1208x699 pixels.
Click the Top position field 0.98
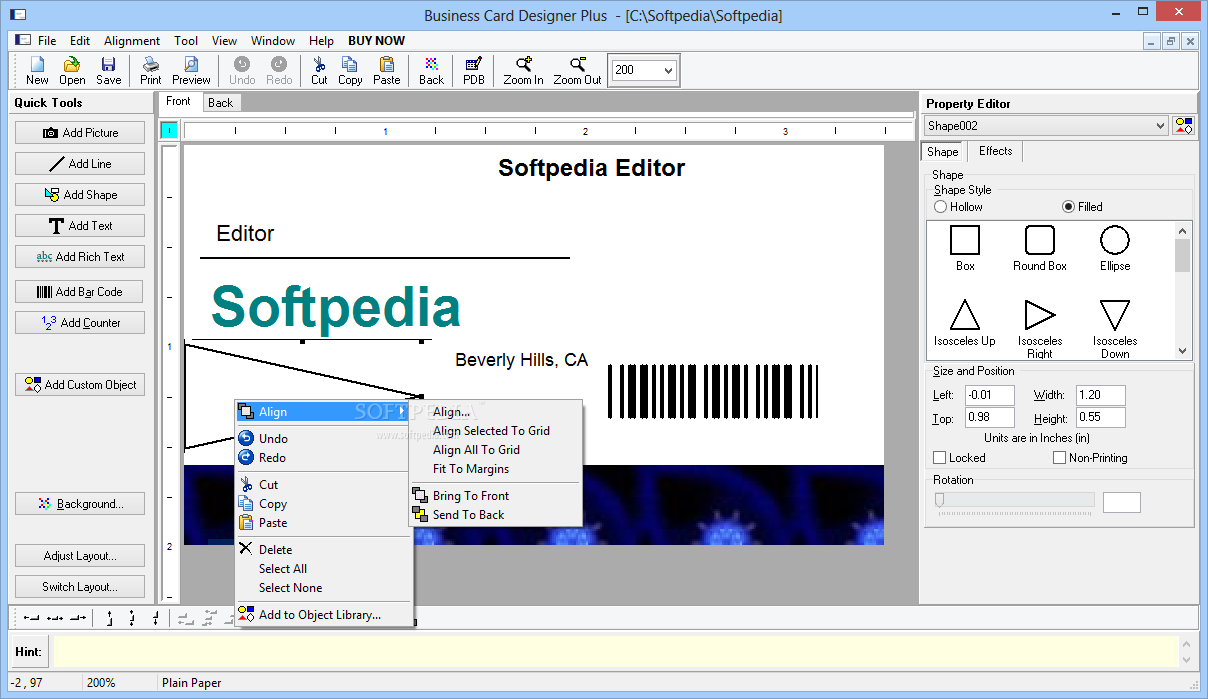point(989,418)
